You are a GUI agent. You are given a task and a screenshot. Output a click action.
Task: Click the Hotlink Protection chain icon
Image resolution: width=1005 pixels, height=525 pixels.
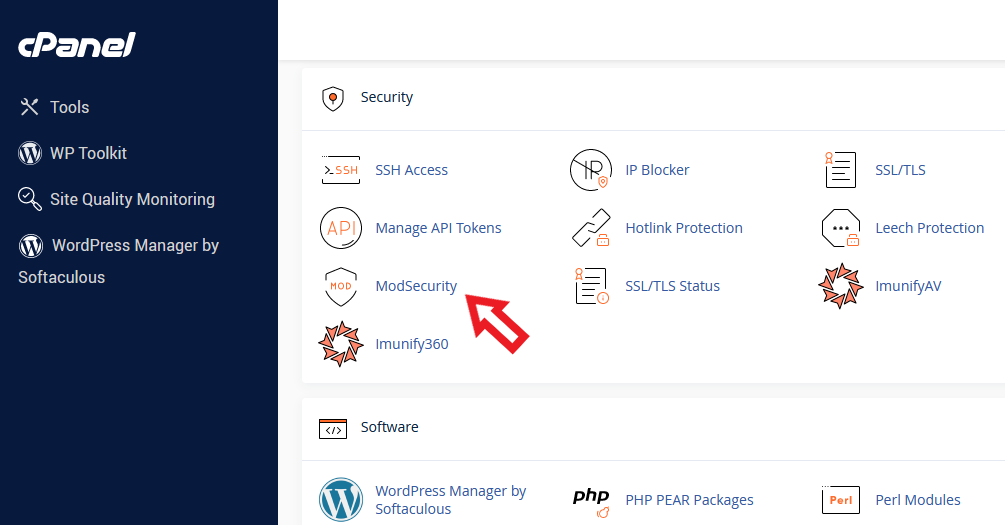click(x=590, y=228)
